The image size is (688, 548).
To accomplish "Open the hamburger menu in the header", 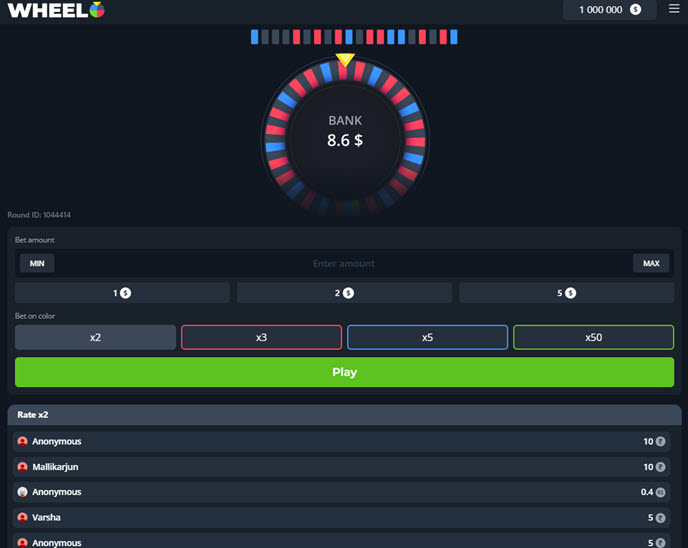I will pyautogui.click(x=673, y=9).
